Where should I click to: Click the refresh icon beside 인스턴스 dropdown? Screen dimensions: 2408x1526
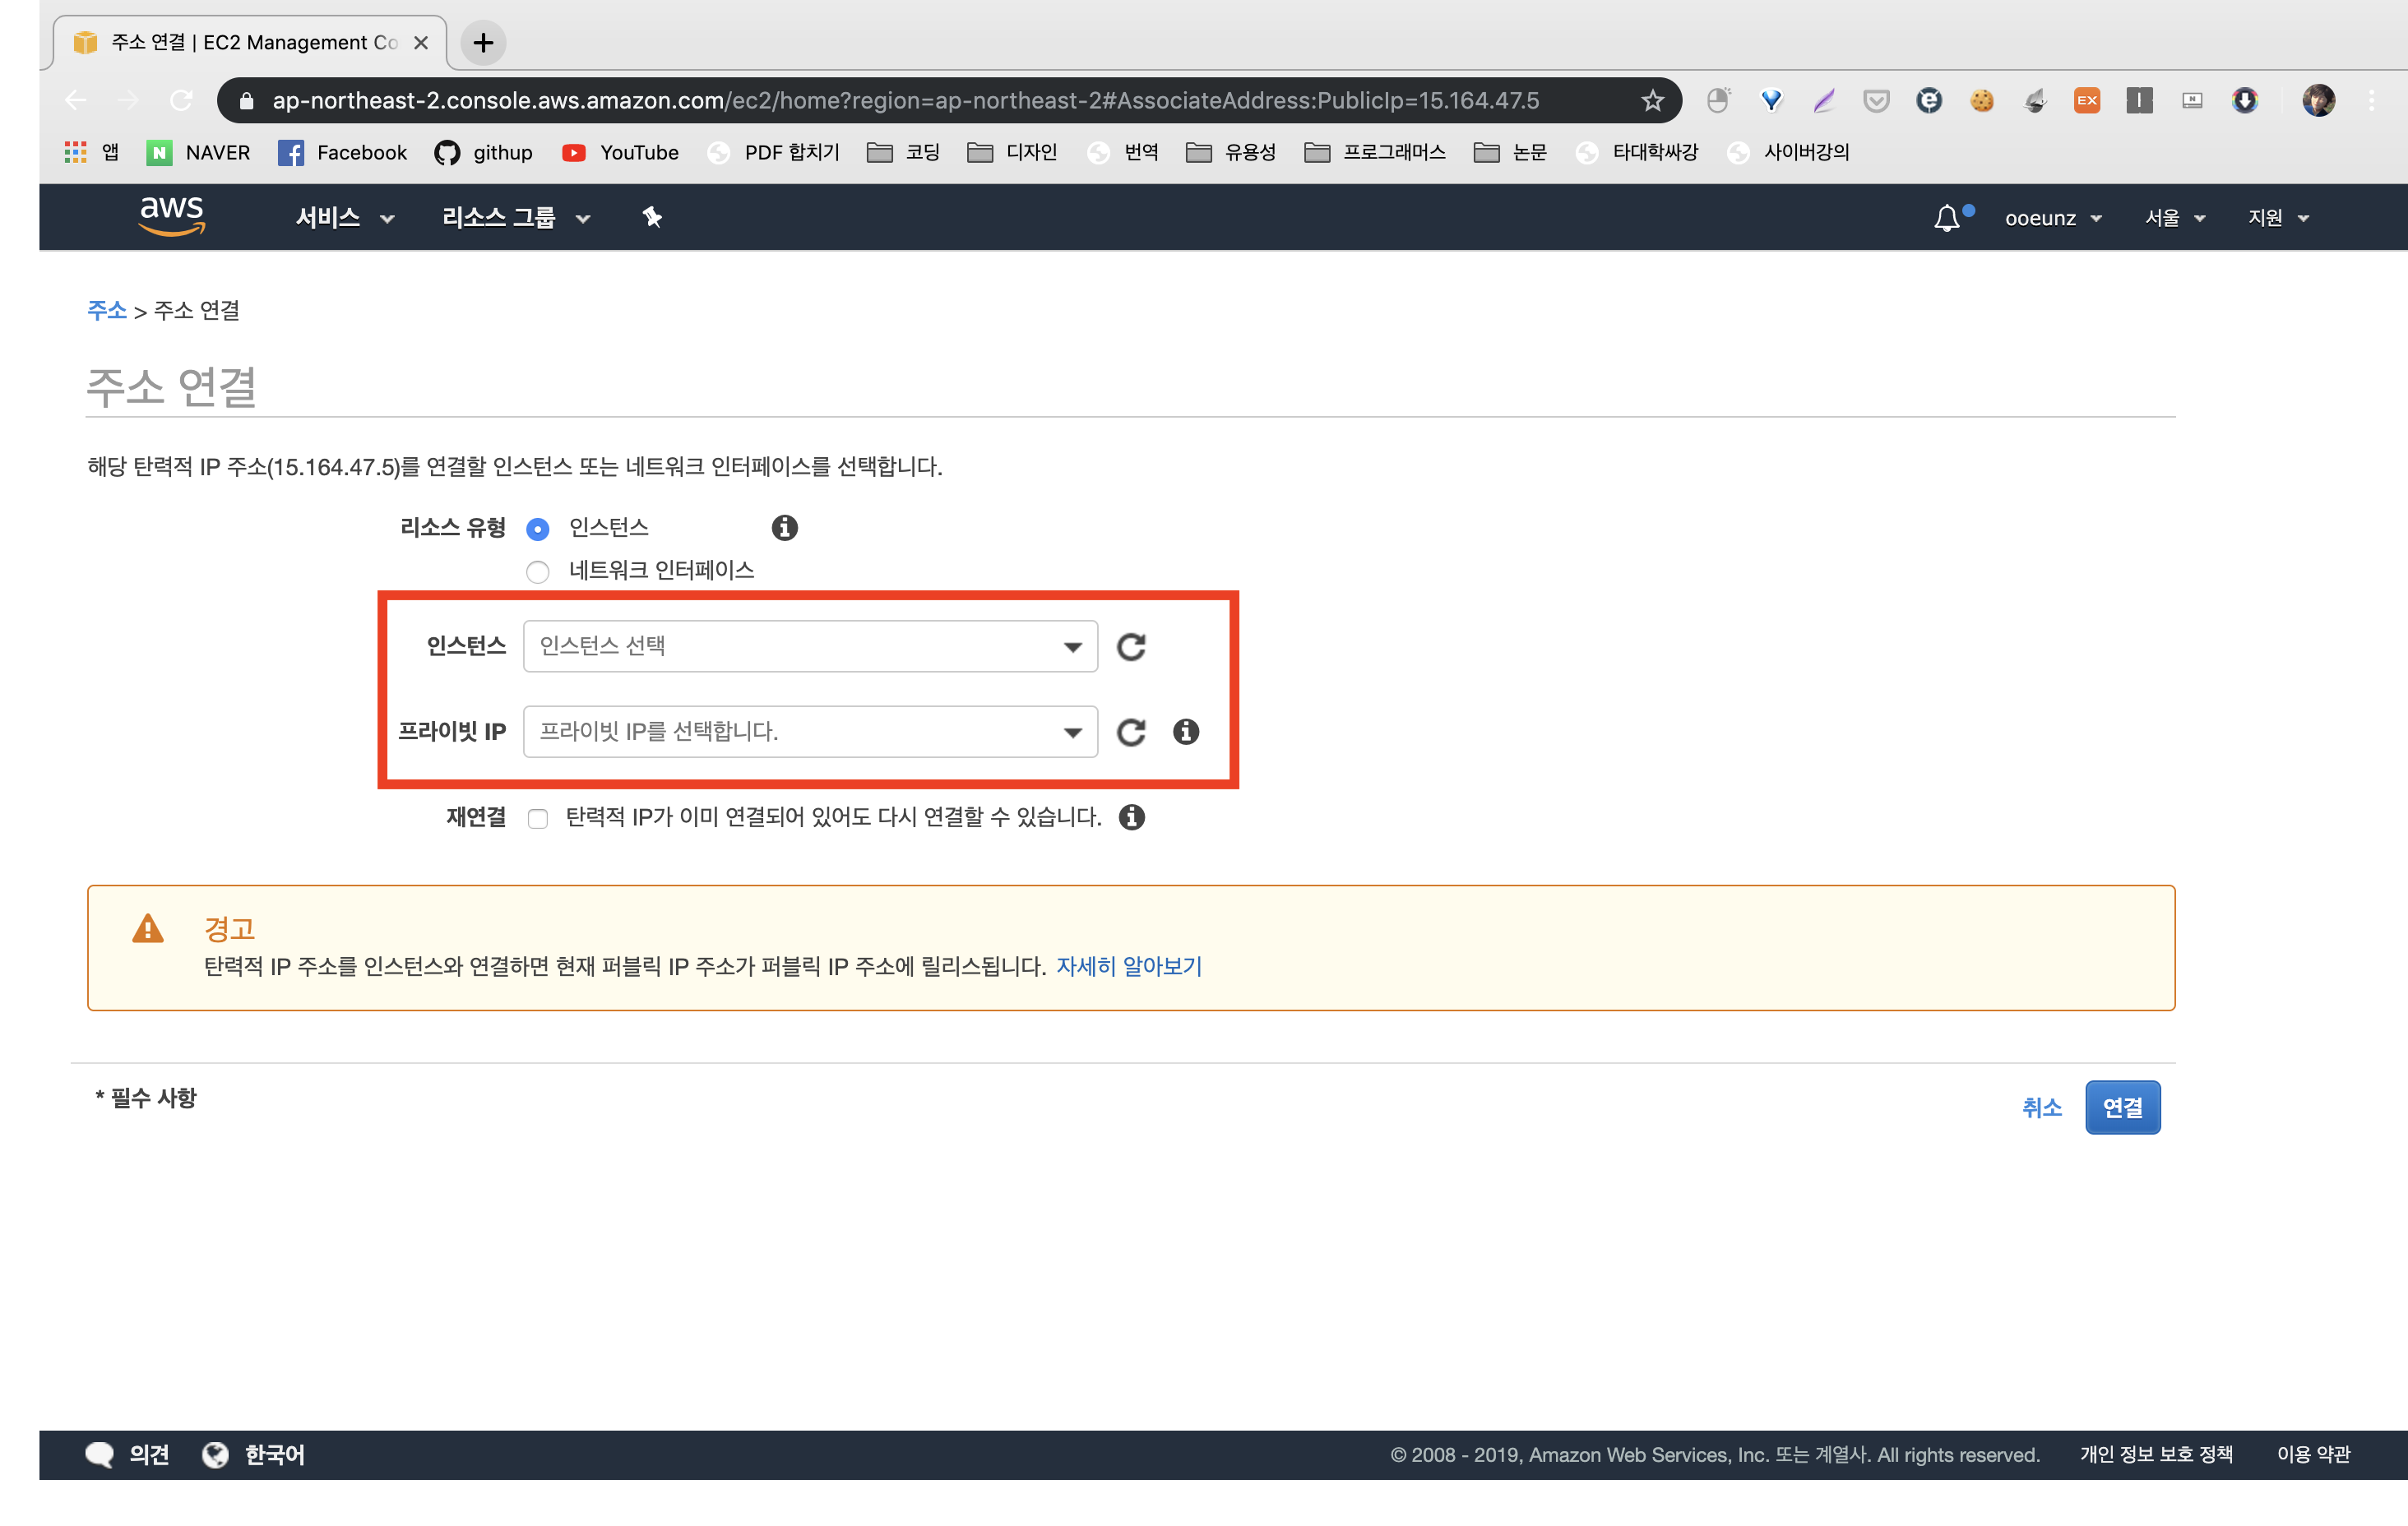pos(1131,647)
